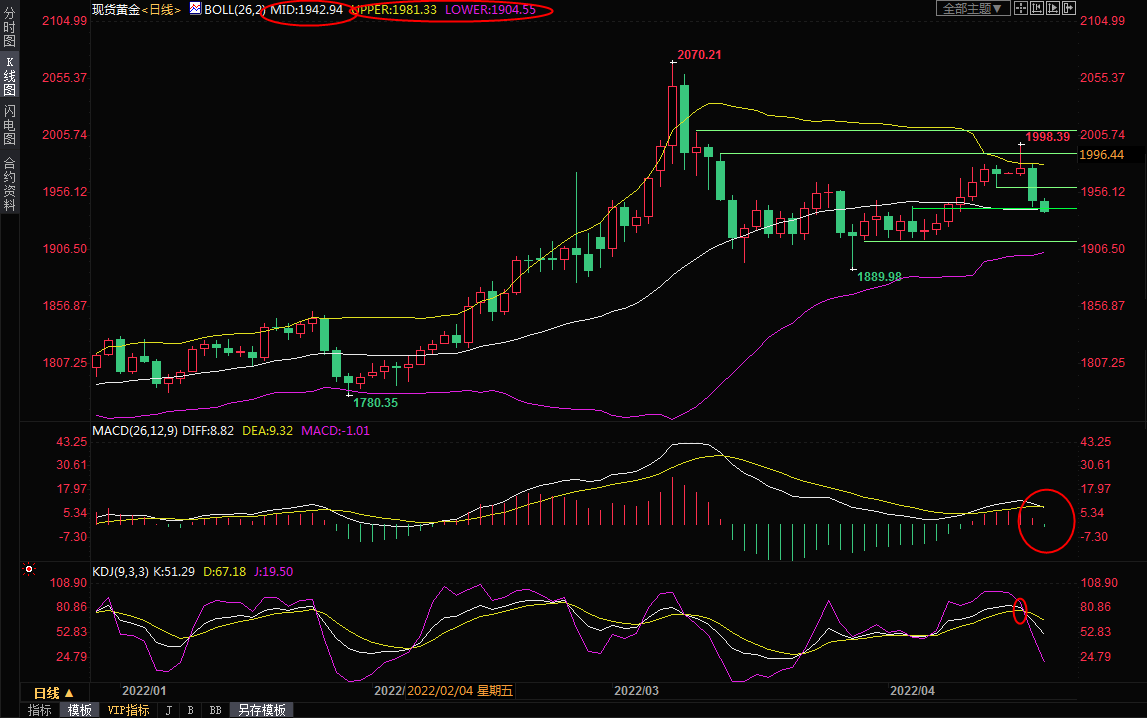Click the vertical range measure icon
This screenshot has width=1147, height=718.
[1037, 8]
